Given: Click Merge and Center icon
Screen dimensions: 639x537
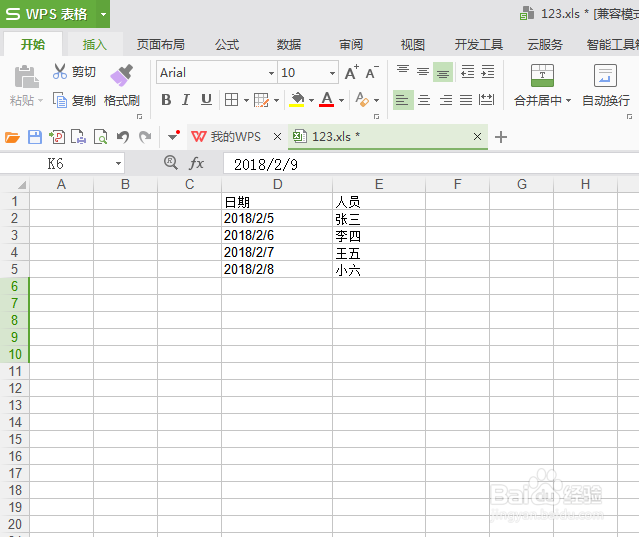Looking at the screenshot, I should [542, 76].
